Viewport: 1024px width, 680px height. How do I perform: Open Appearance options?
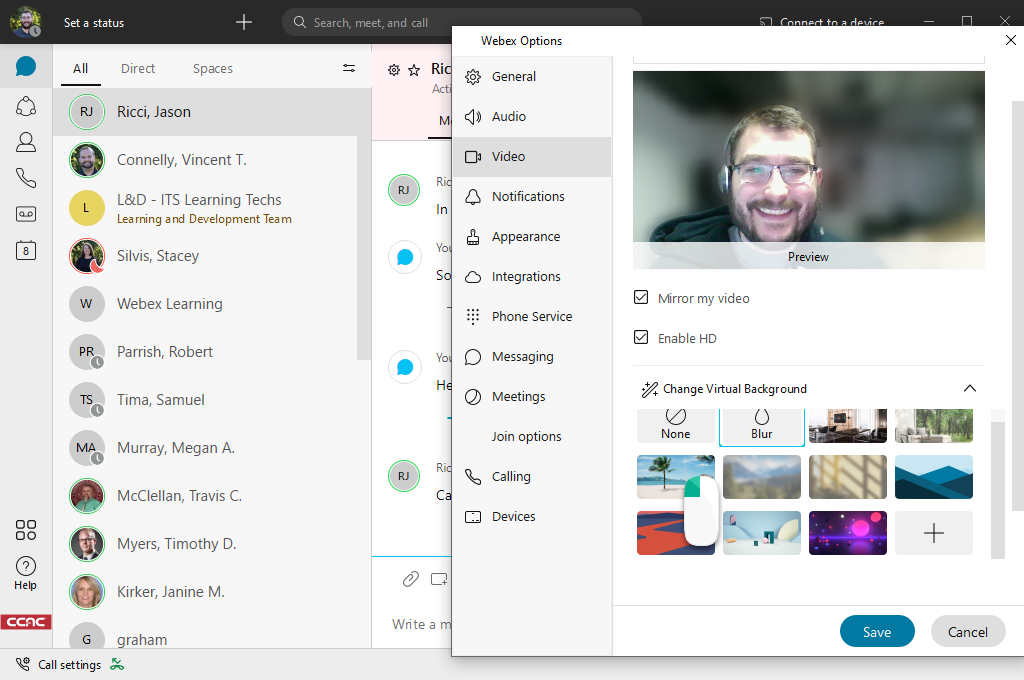(x=532, y=236)
